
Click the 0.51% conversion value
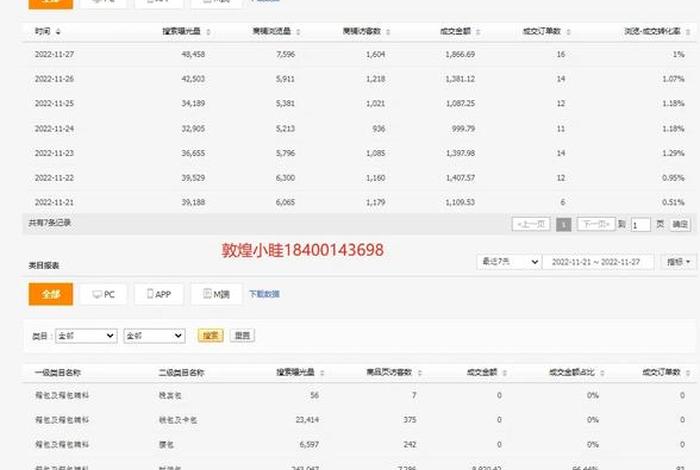(674, 202)
